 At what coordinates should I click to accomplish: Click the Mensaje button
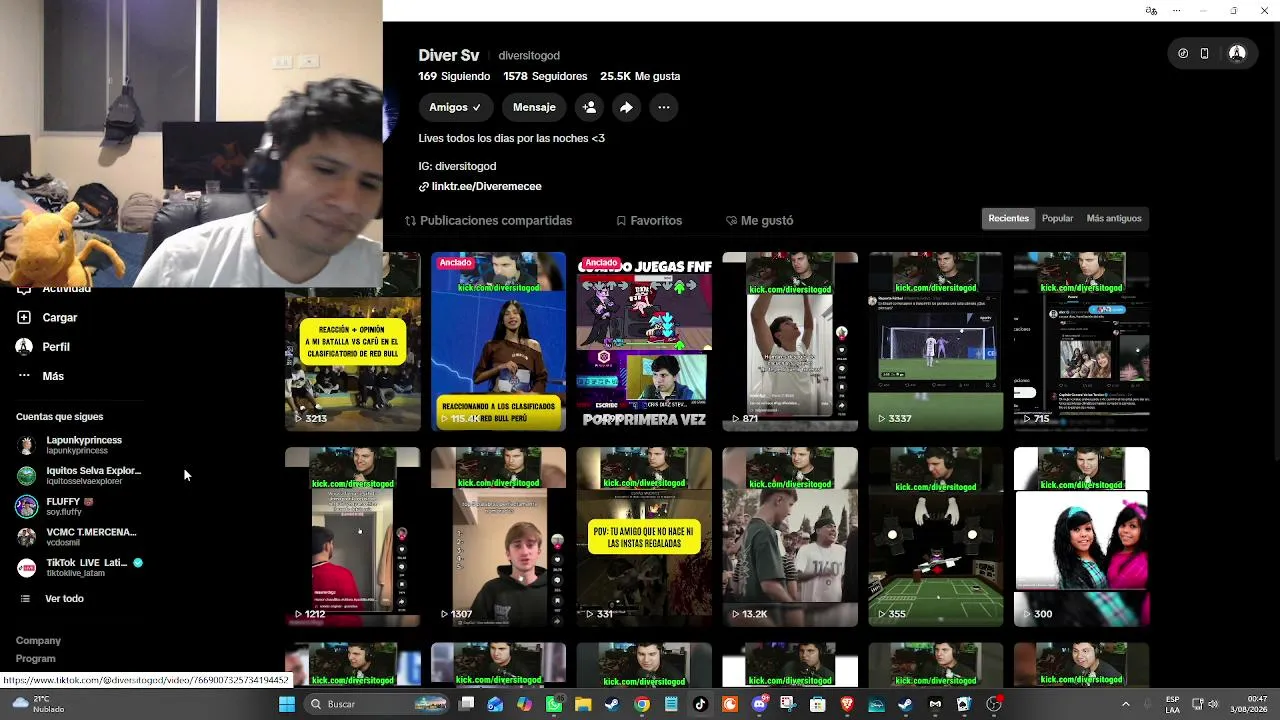534,107
